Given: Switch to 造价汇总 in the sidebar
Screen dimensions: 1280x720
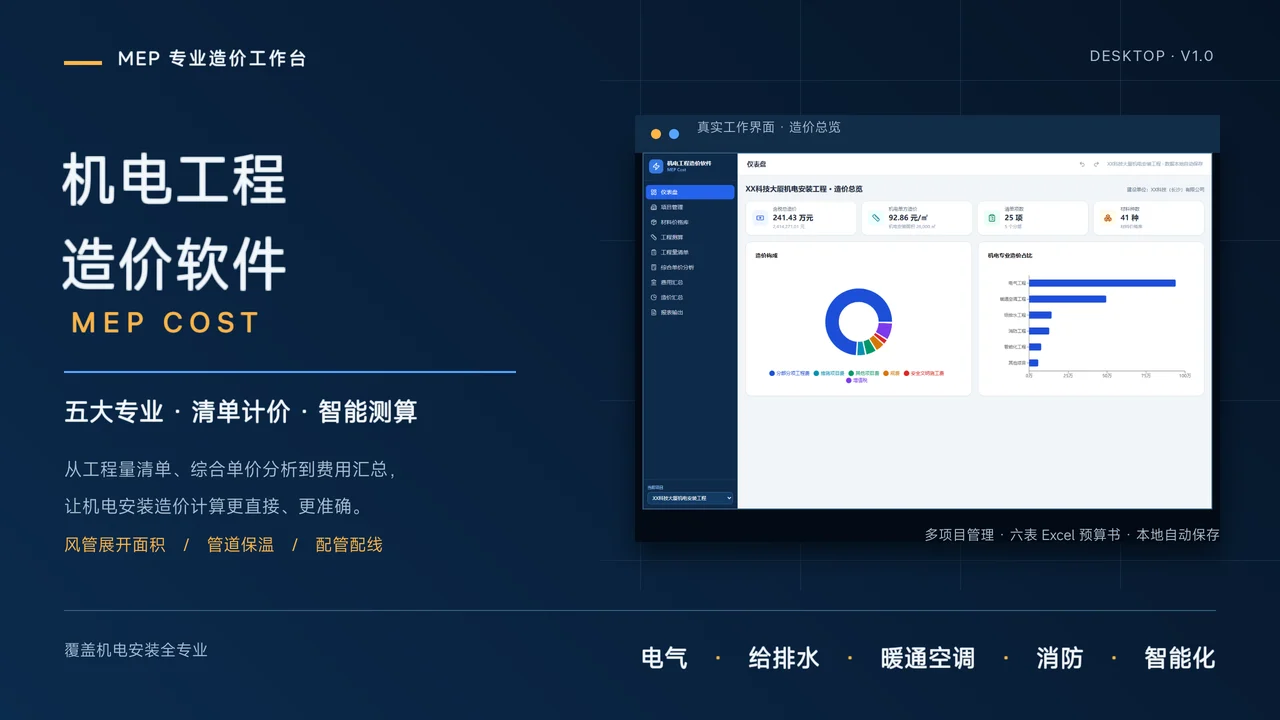Looking at the screenshot, I should (690, 297).
